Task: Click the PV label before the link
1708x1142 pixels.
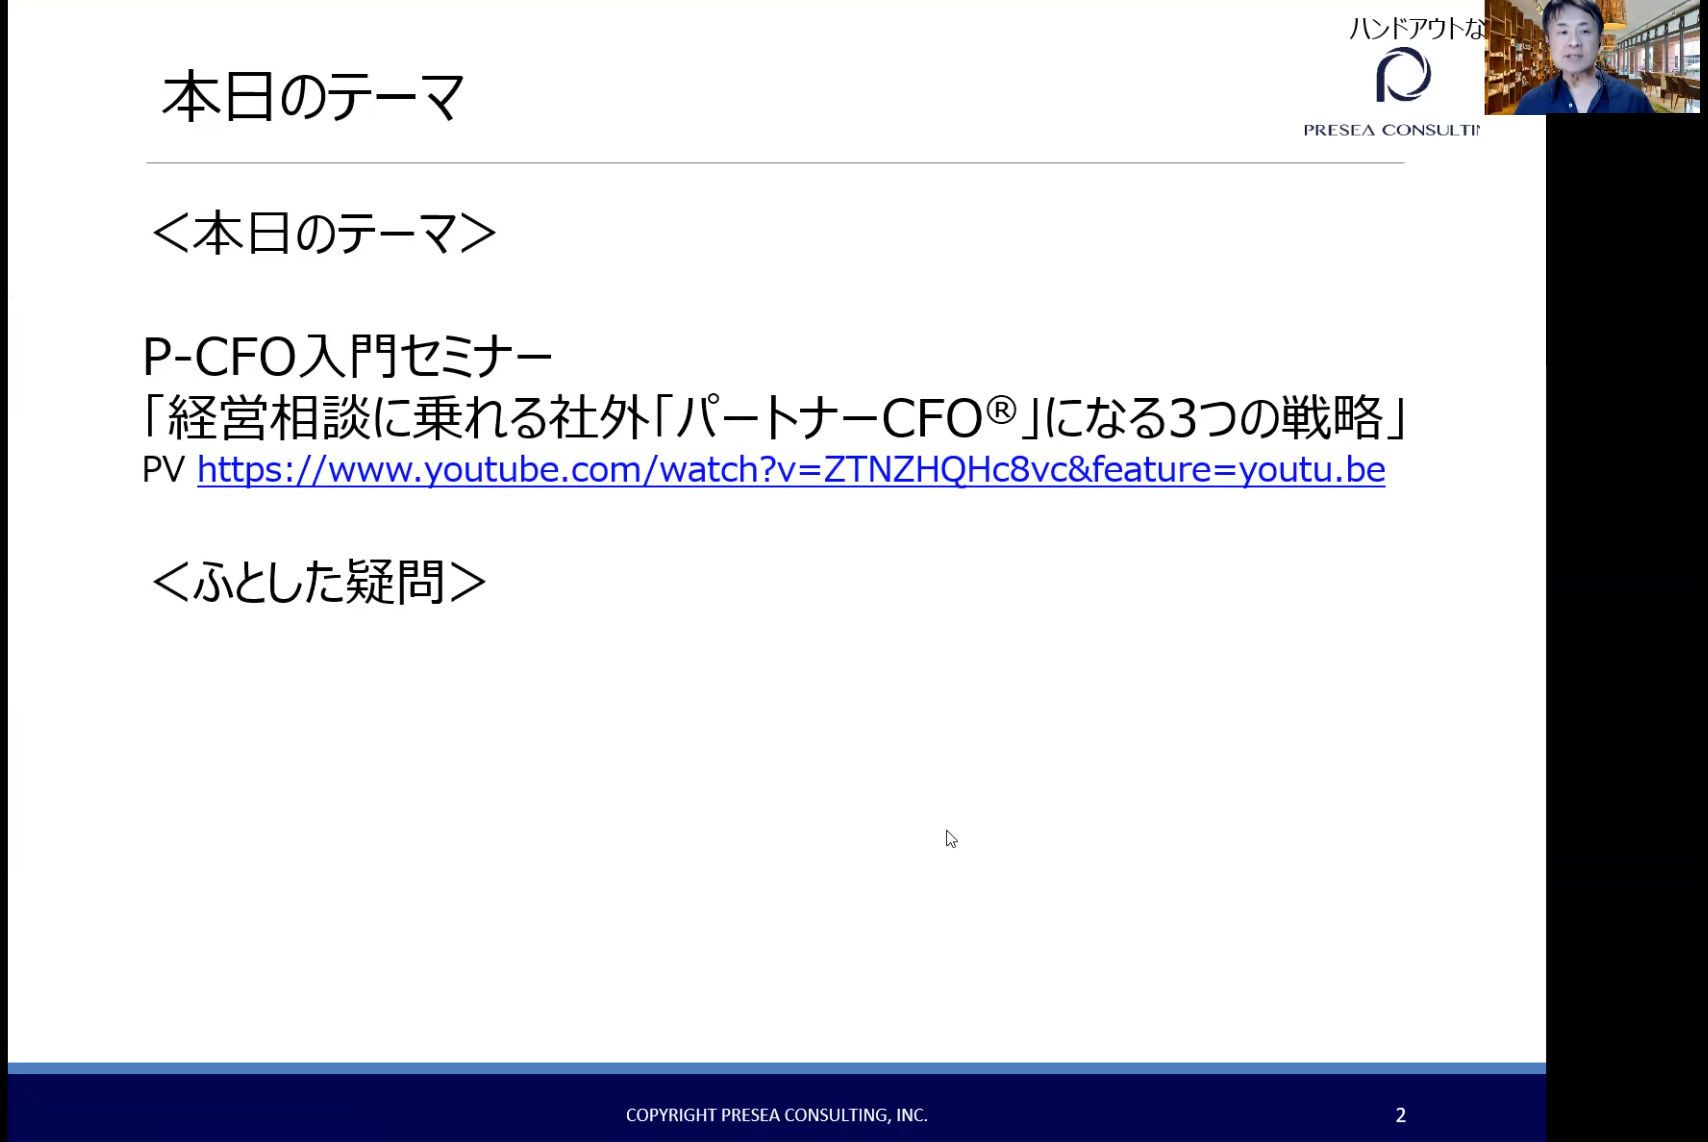Action: (163, 470)
